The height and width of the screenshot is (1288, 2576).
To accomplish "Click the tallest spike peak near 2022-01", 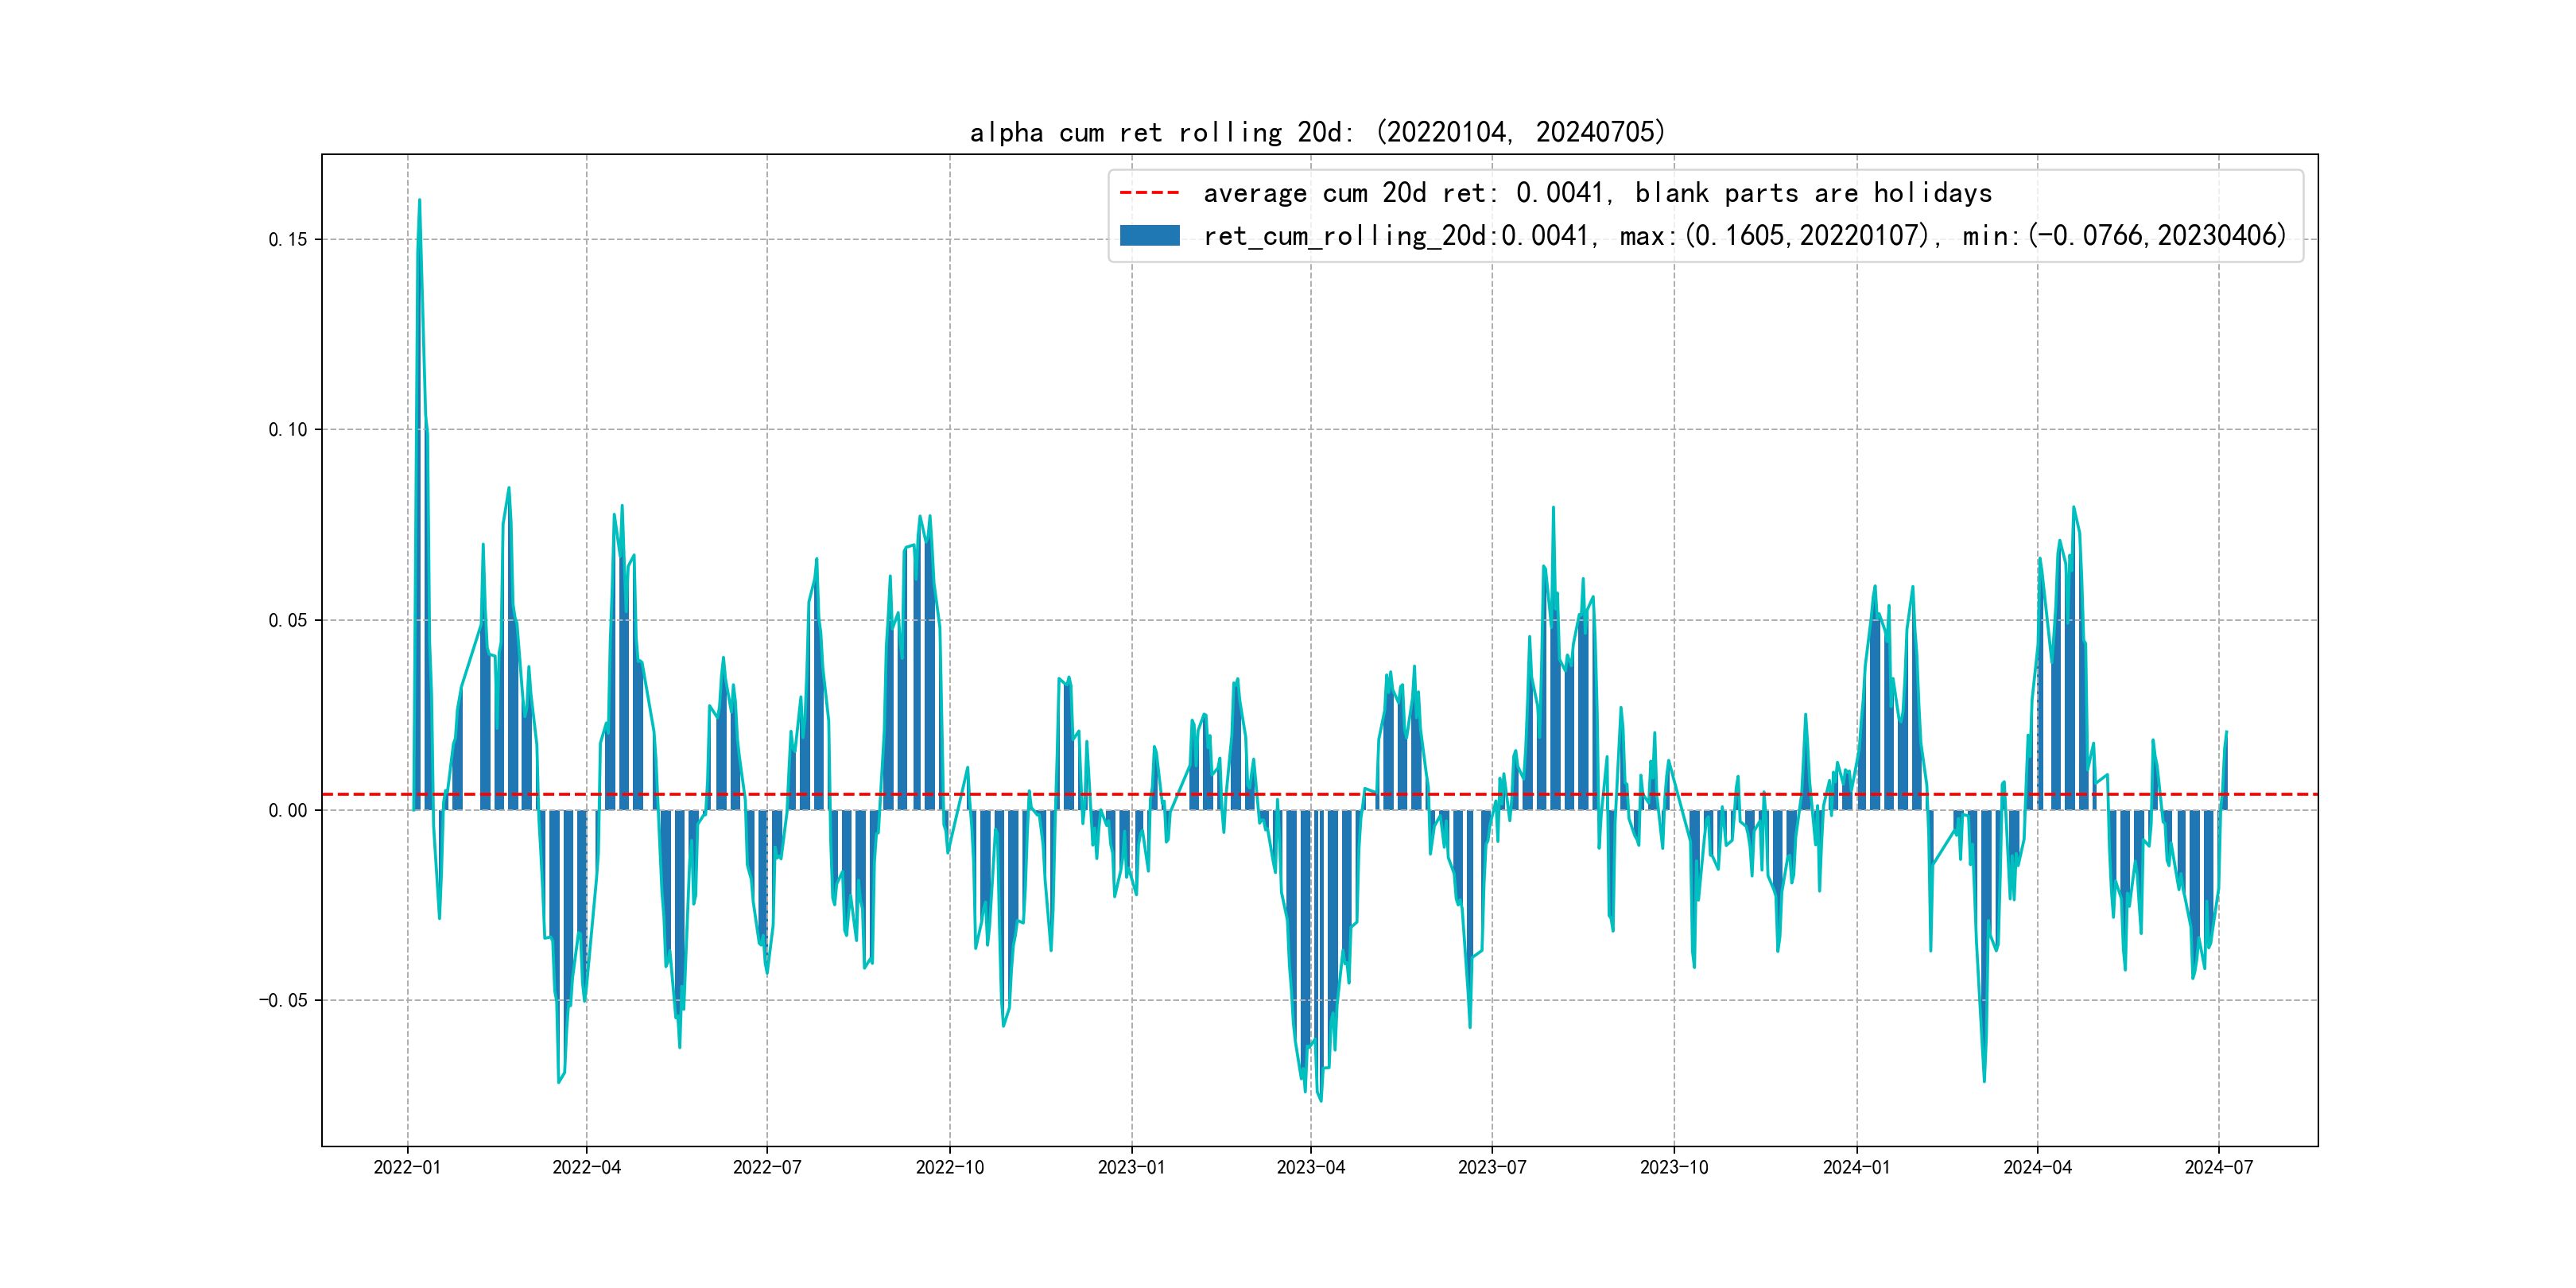I will point(419,200).
